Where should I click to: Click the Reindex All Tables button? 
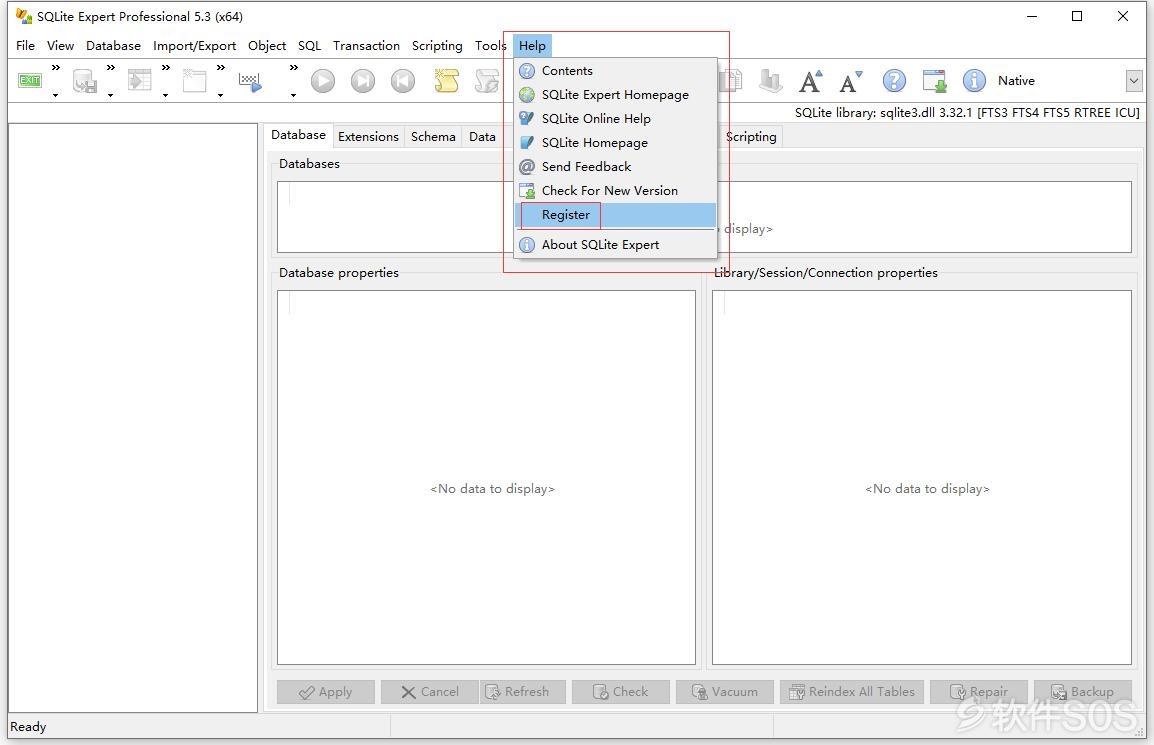click(852, 692)
